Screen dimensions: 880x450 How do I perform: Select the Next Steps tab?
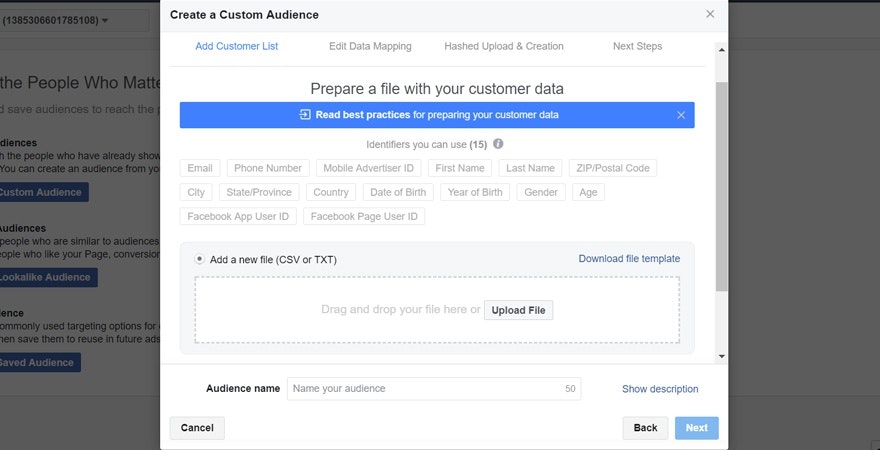tap(637, 46)
